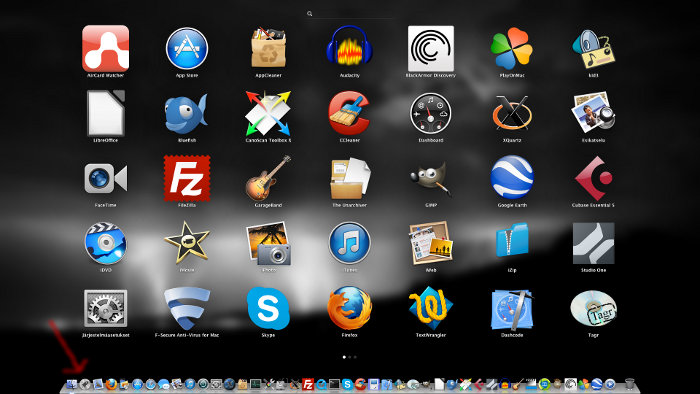Open Finder in the Dock
The image size is (700, 394).
[x=71, y=384]
